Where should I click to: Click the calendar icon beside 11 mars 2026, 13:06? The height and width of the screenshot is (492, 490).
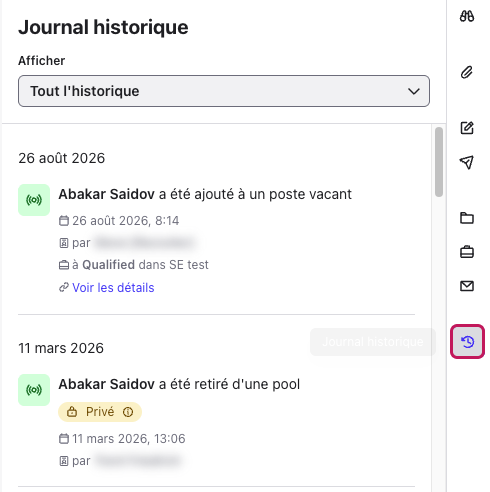click(64, 439)
